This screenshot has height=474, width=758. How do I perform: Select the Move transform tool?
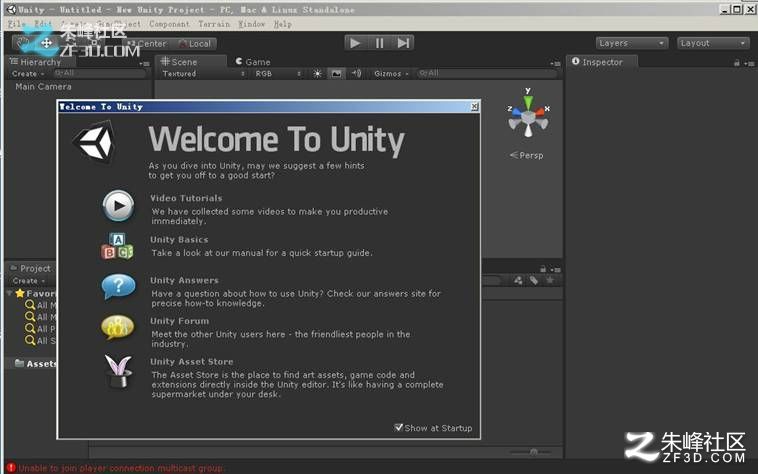coord(47,43)
